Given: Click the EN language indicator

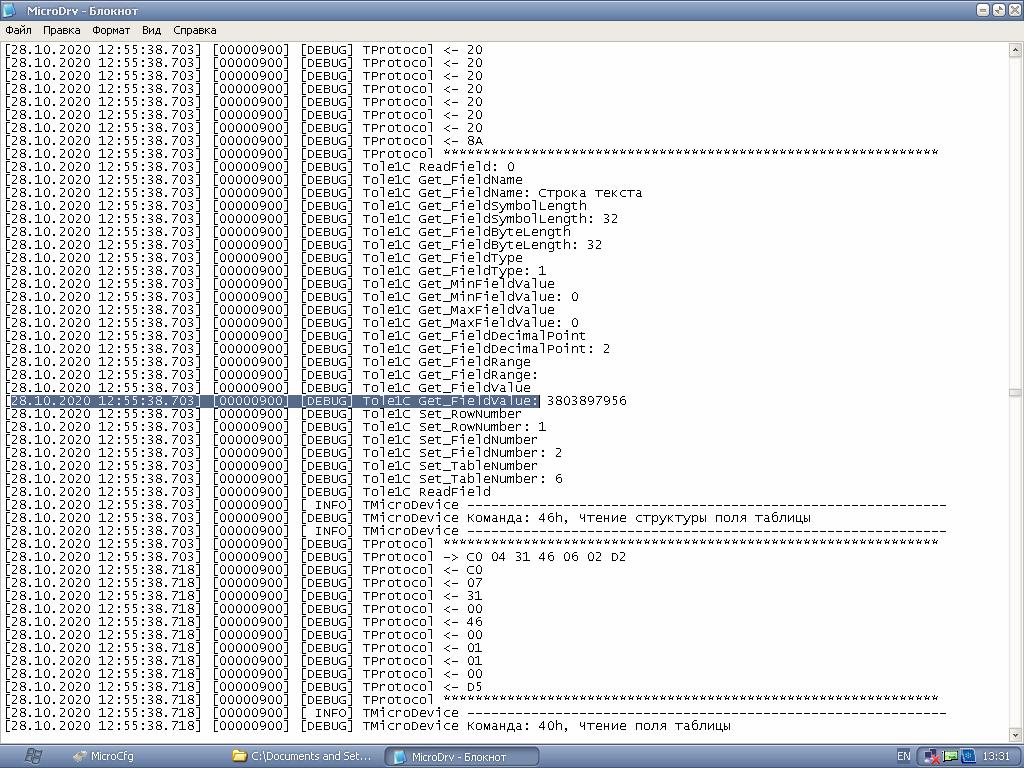Looking at the screenshot, I should tap(903, 756).
